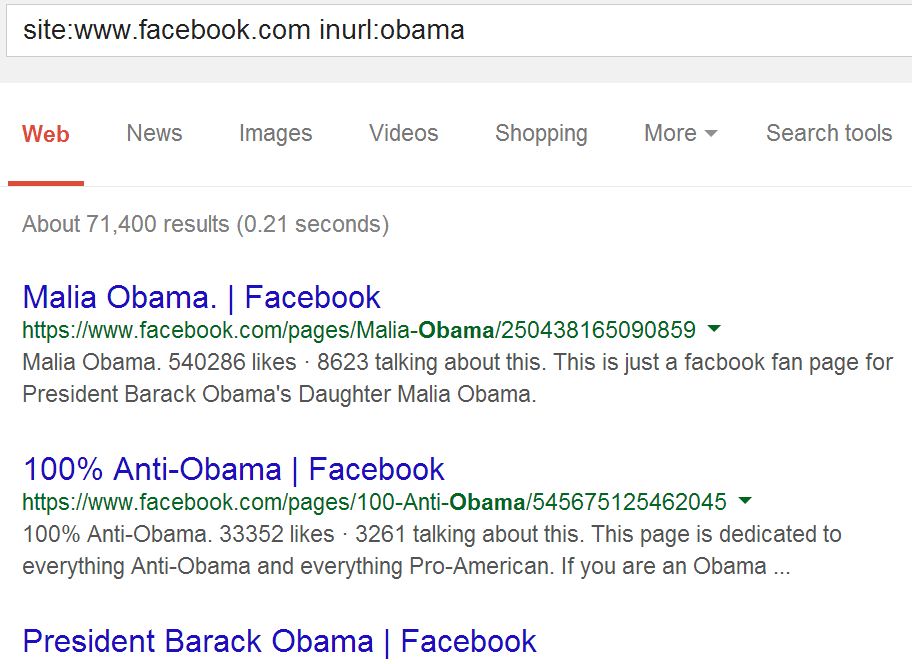This screenshot has height=664, width=912.
Task: Click the Malia Obama result description snippet
Action: [456, 377]
